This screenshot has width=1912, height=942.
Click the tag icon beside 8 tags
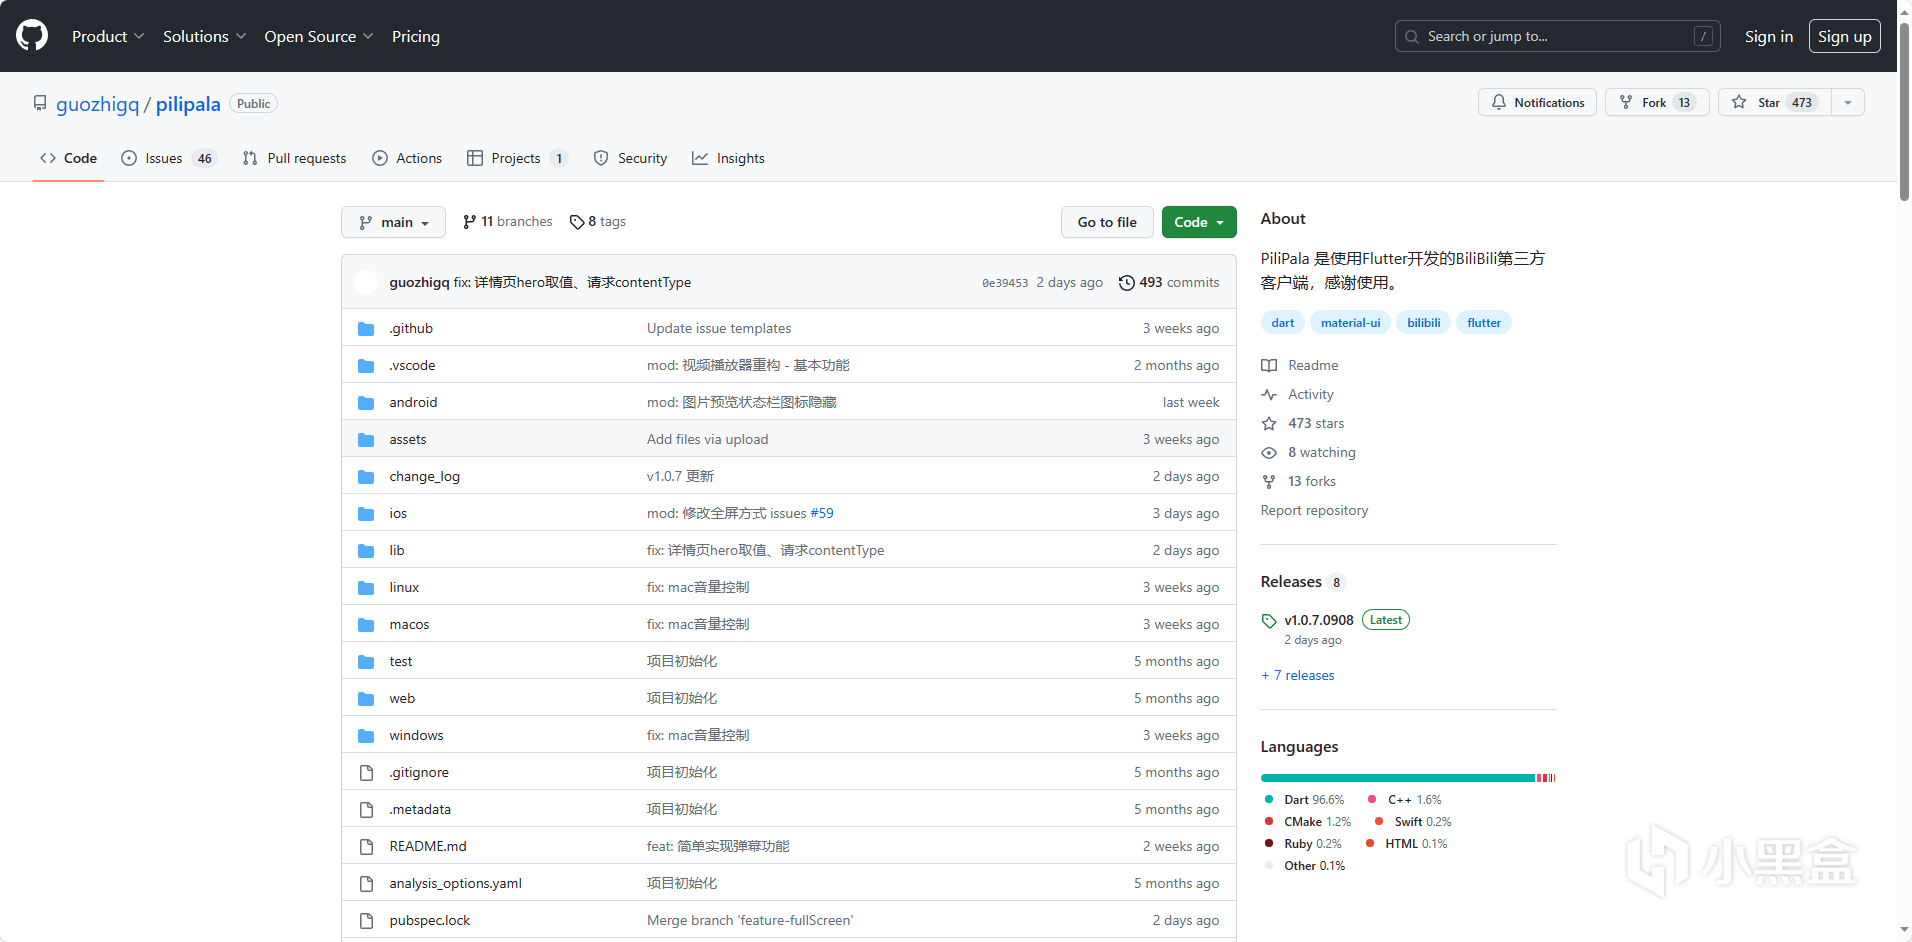click(x=577, y=222)
